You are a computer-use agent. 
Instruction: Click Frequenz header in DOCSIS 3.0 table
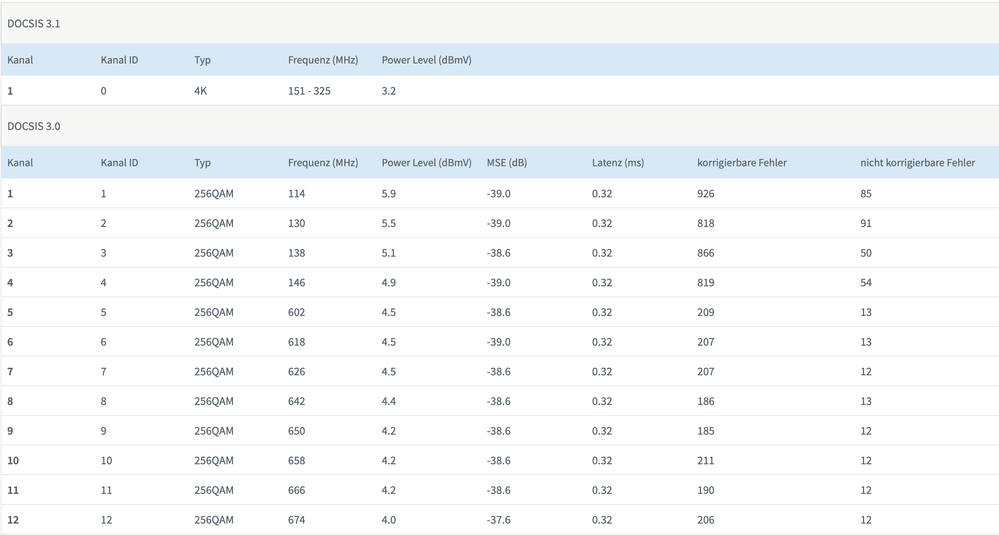322,163
